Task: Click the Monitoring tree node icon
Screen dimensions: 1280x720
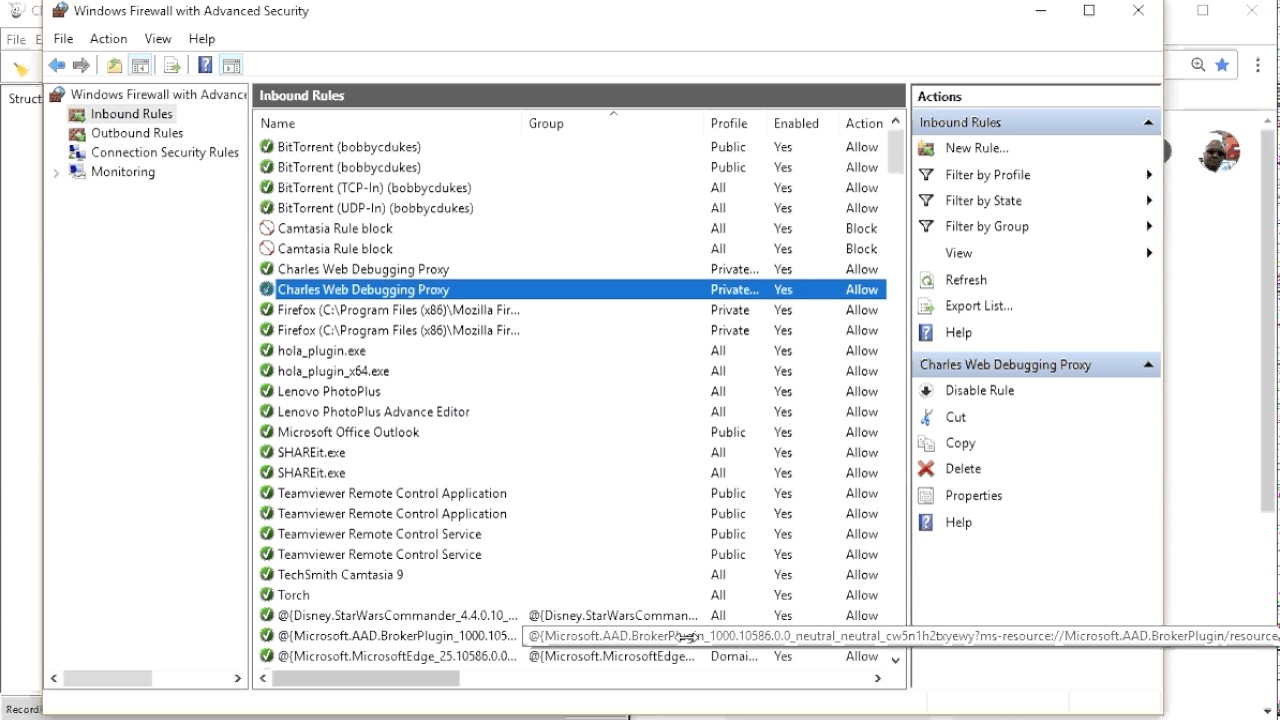Action: 77,172
